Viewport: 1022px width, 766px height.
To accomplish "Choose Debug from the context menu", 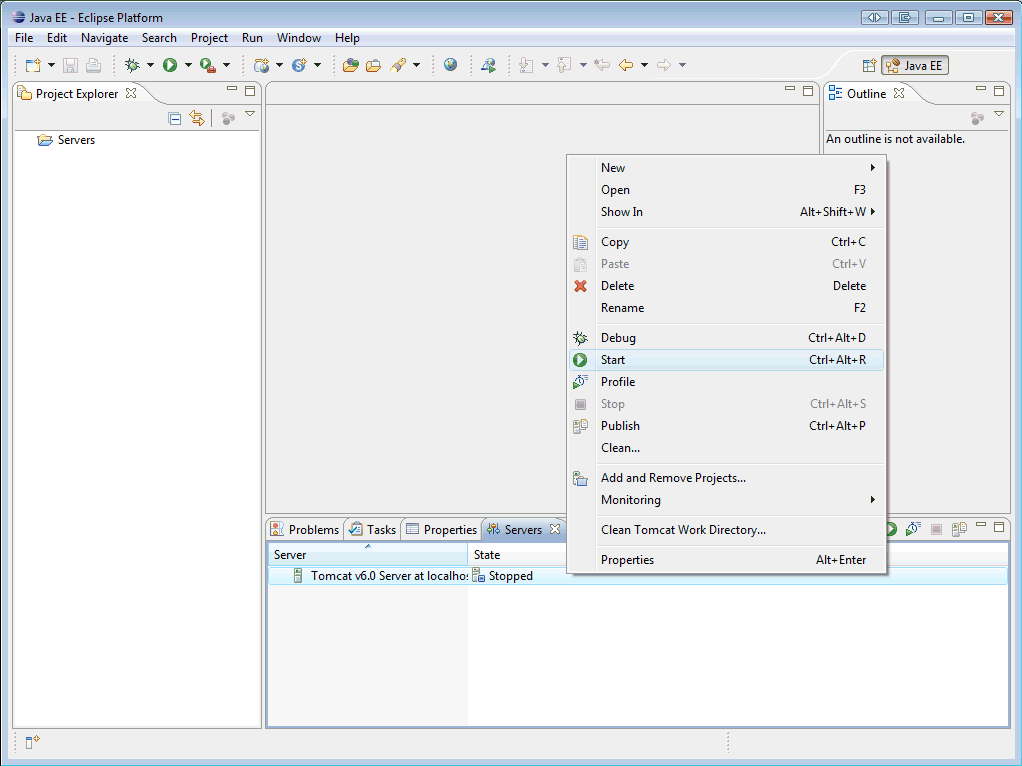I will (727, 338).
